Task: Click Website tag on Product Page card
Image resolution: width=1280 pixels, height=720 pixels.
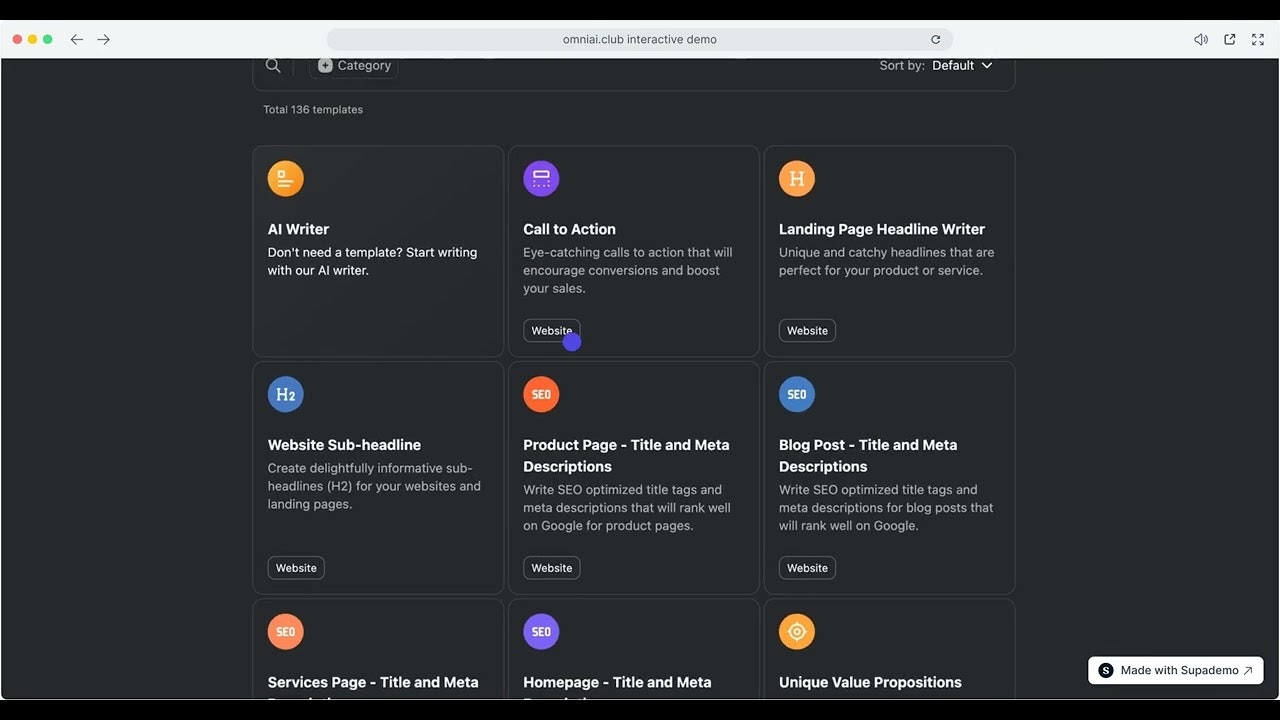Action: point(552,568)
